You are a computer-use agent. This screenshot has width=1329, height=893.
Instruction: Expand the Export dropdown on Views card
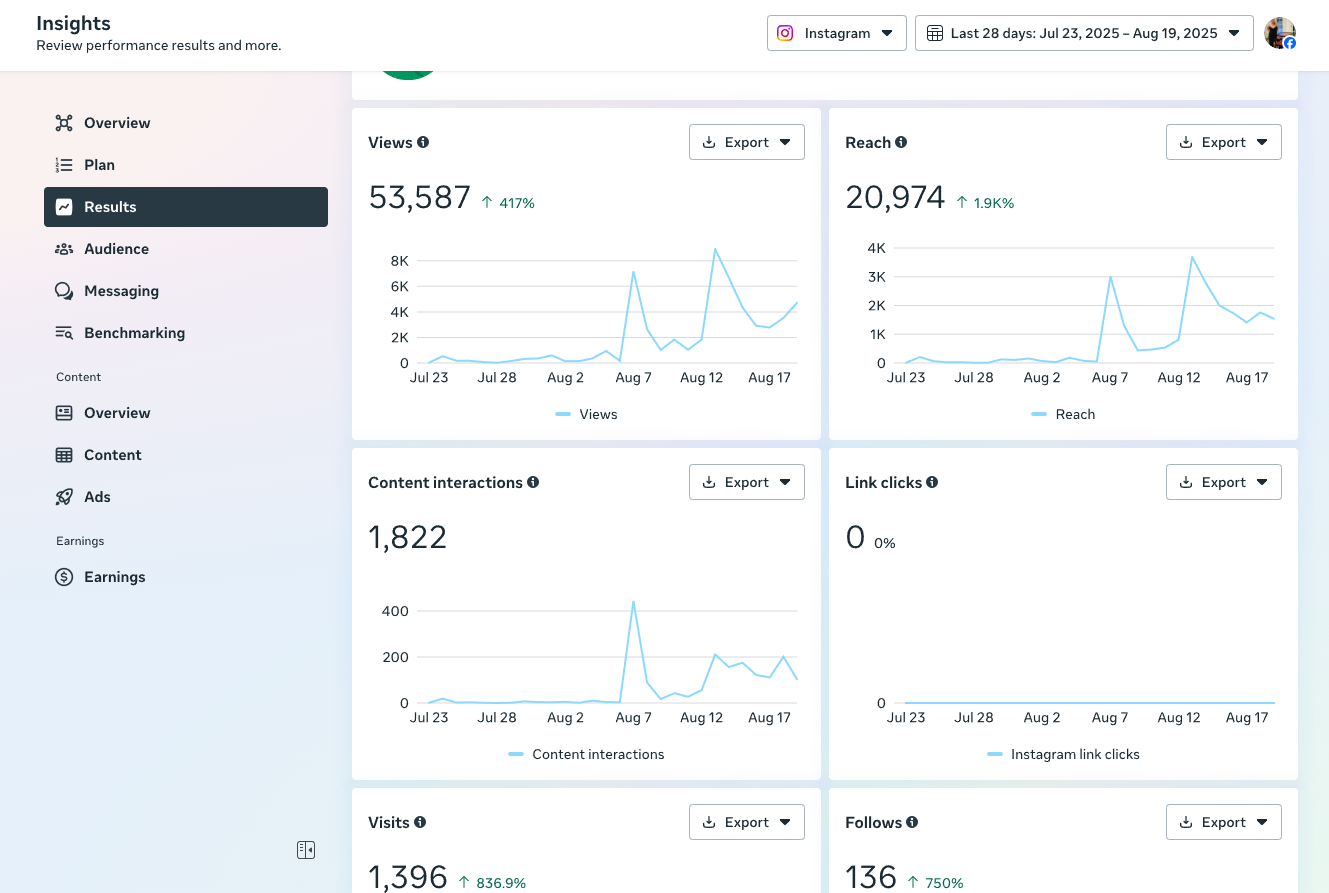(746, 142)
